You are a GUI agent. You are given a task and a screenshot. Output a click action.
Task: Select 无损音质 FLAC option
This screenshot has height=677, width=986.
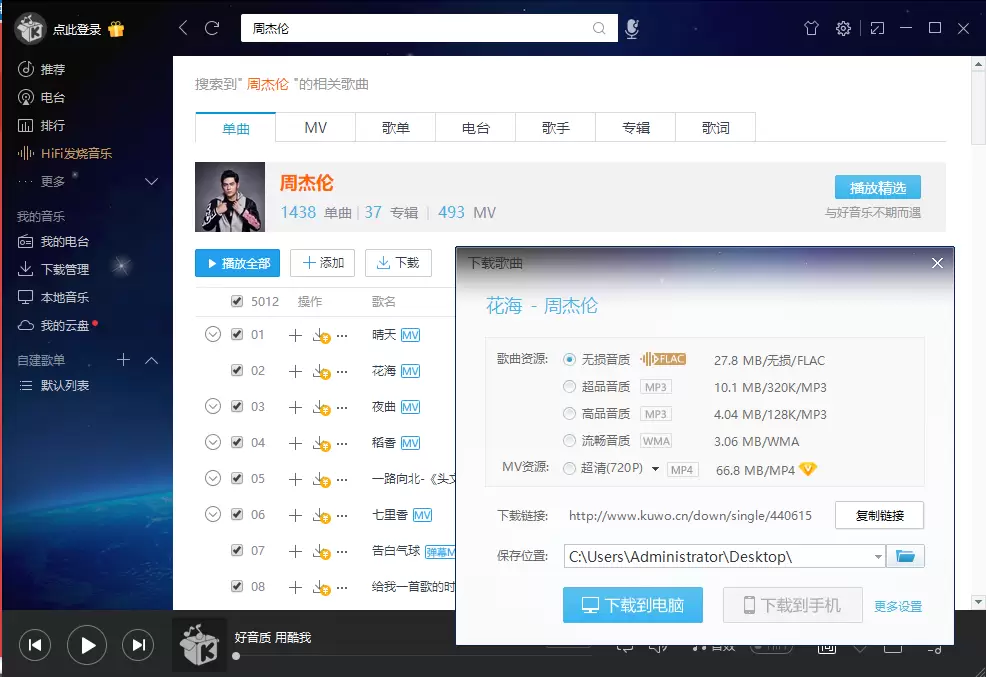click(569, 360)
